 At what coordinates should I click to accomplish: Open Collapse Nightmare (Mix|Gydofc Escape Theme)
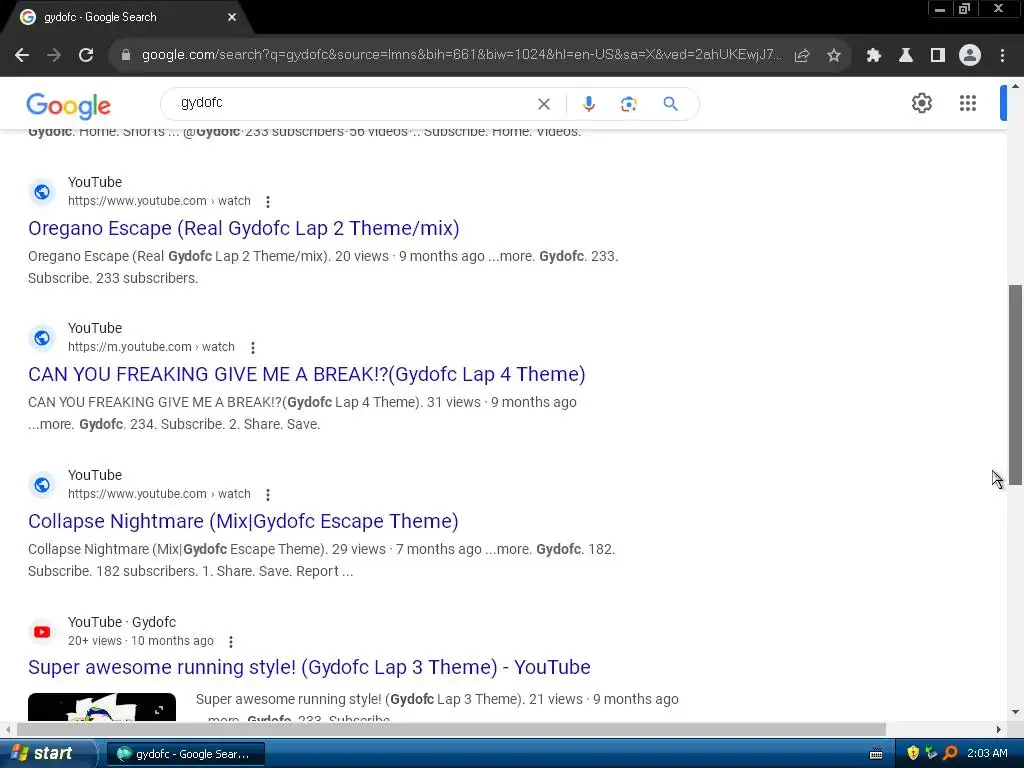(x=243, y=521)
